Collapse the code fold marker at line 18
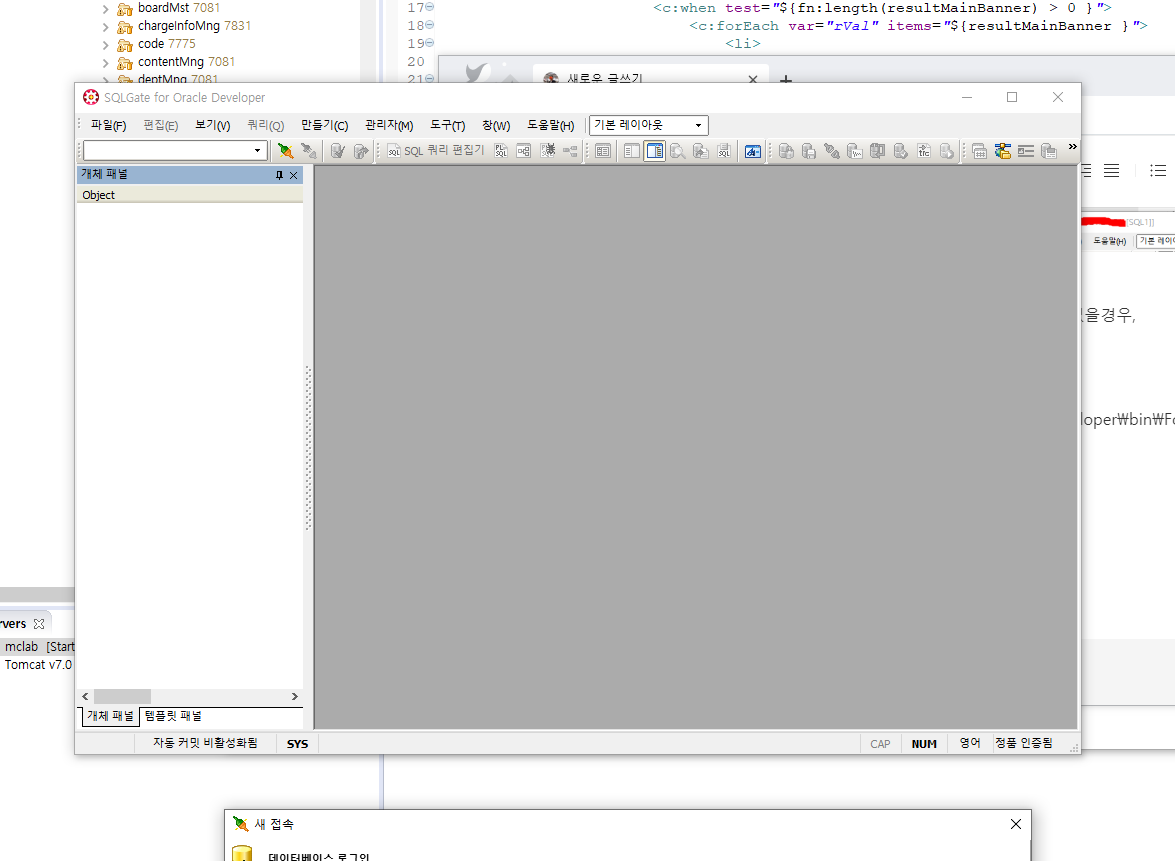 click(430, 25)
